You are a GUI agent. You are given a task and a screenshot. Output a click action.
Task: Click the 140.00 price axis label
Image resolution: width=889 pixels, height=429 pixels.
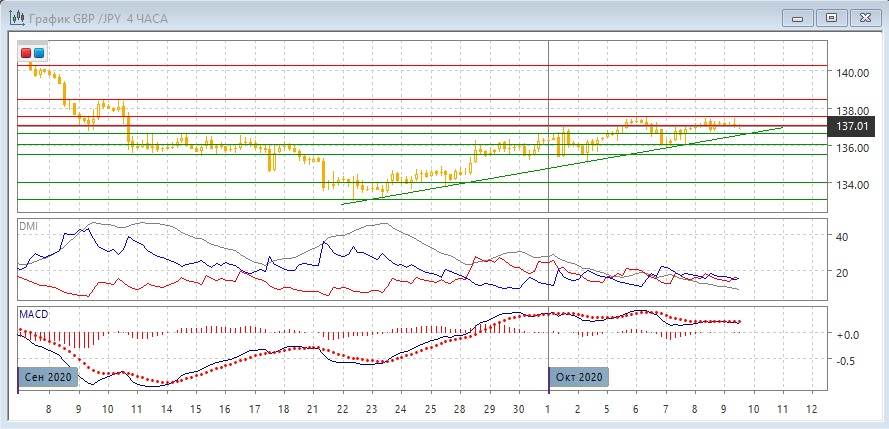(852, 73)
